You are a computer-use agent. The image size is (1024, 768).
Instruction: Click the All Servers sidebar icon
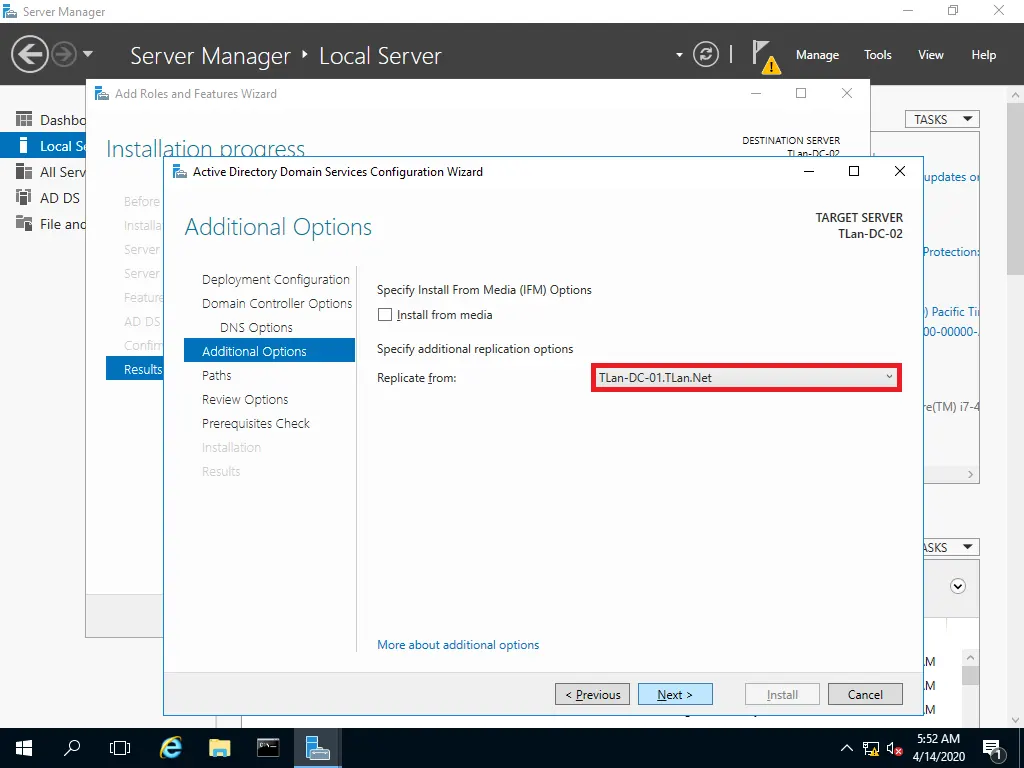[24, 172]
